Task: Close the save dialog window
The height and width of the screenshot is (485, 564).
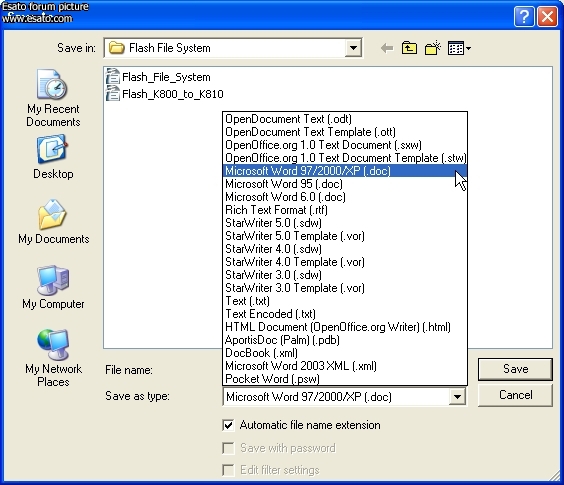Action: pyautogui.click(x=547, y=17)
